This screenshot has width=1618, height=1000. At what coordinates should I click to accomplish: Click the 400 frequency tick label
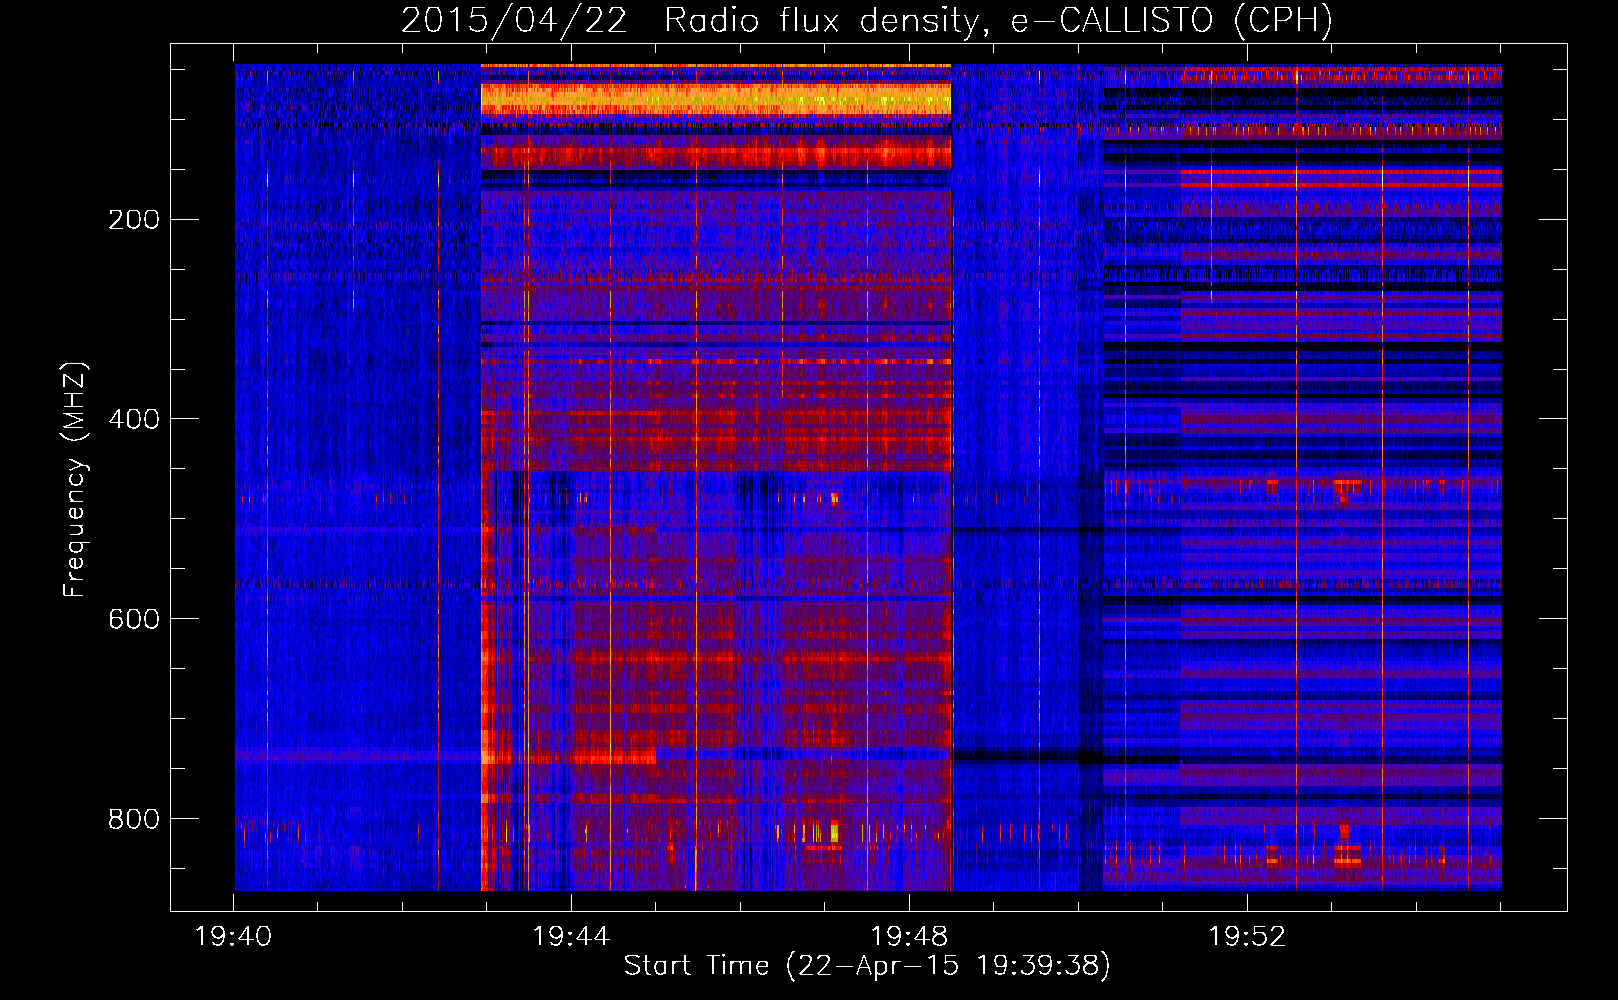133,419
